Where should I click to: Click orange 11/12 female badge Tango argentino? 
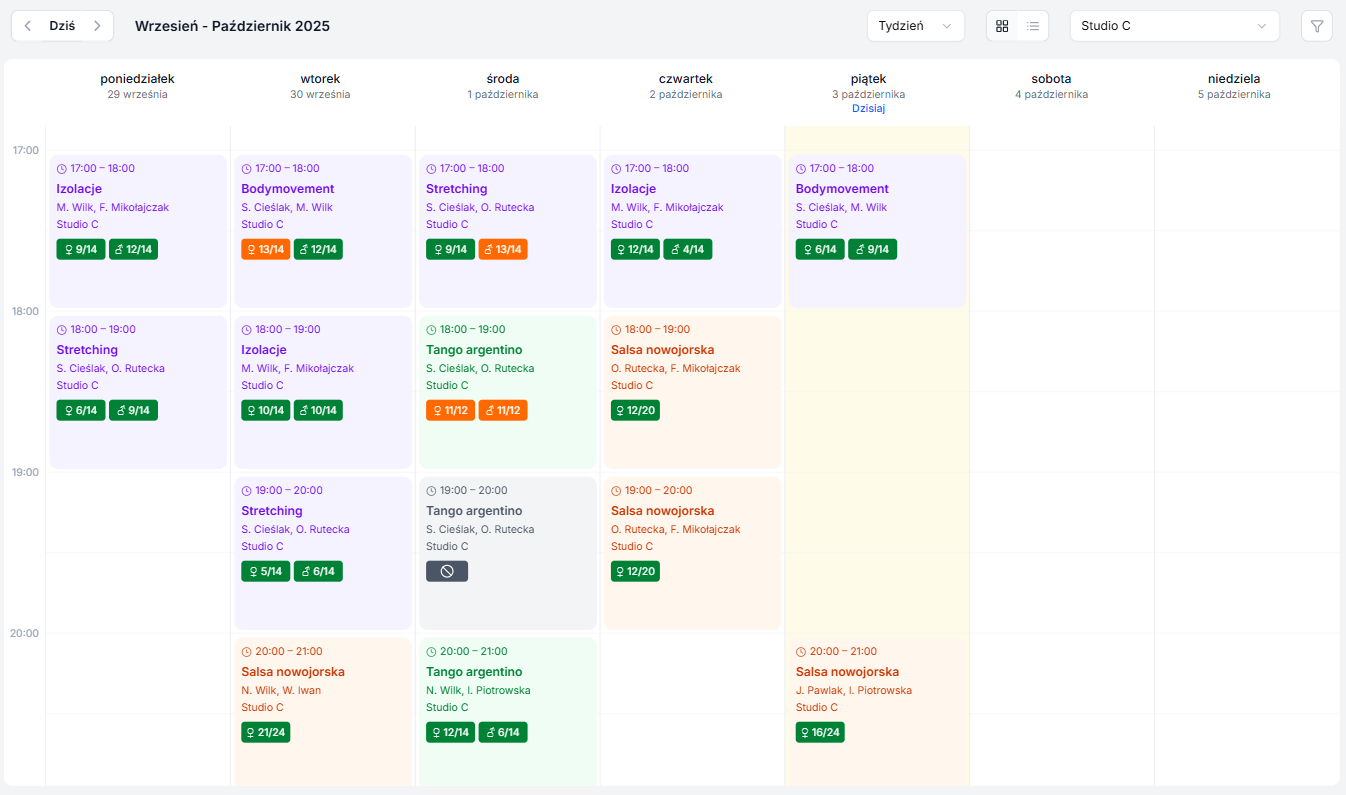[x=450, y=410]
